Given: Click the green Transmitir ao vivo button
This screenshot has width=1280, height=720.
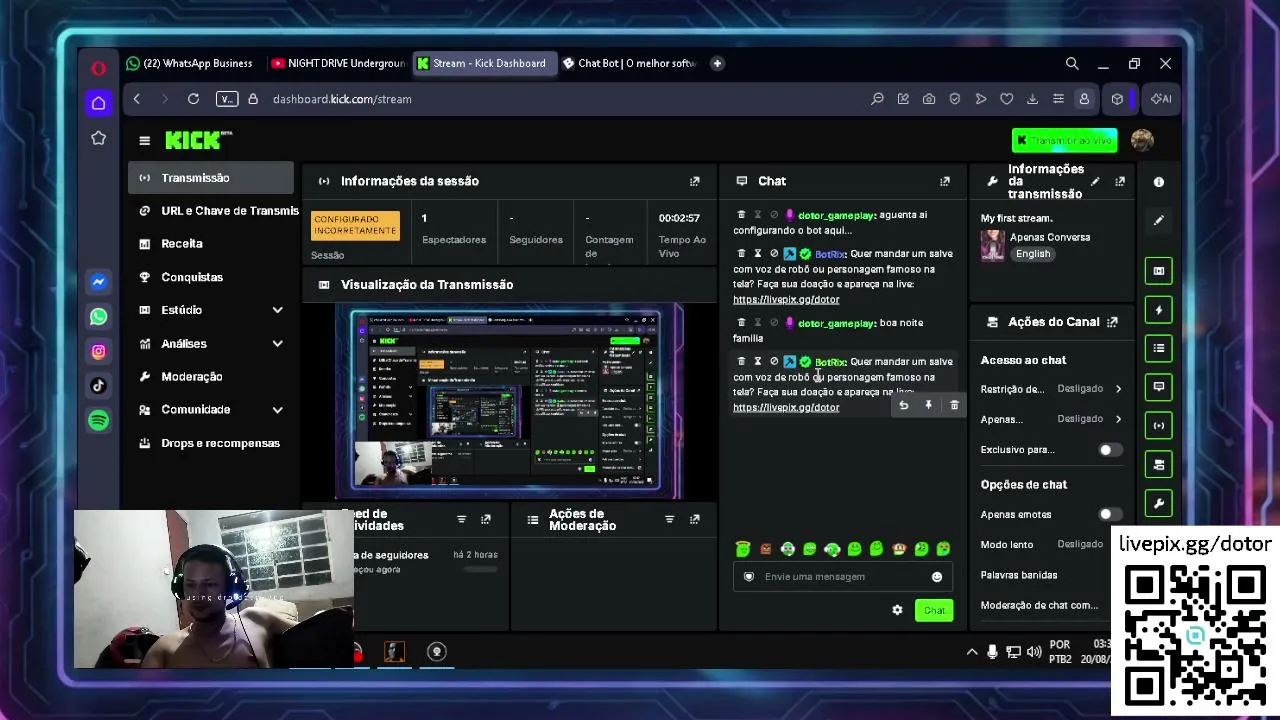Looking at the screenshot, I should [1064, 140].
